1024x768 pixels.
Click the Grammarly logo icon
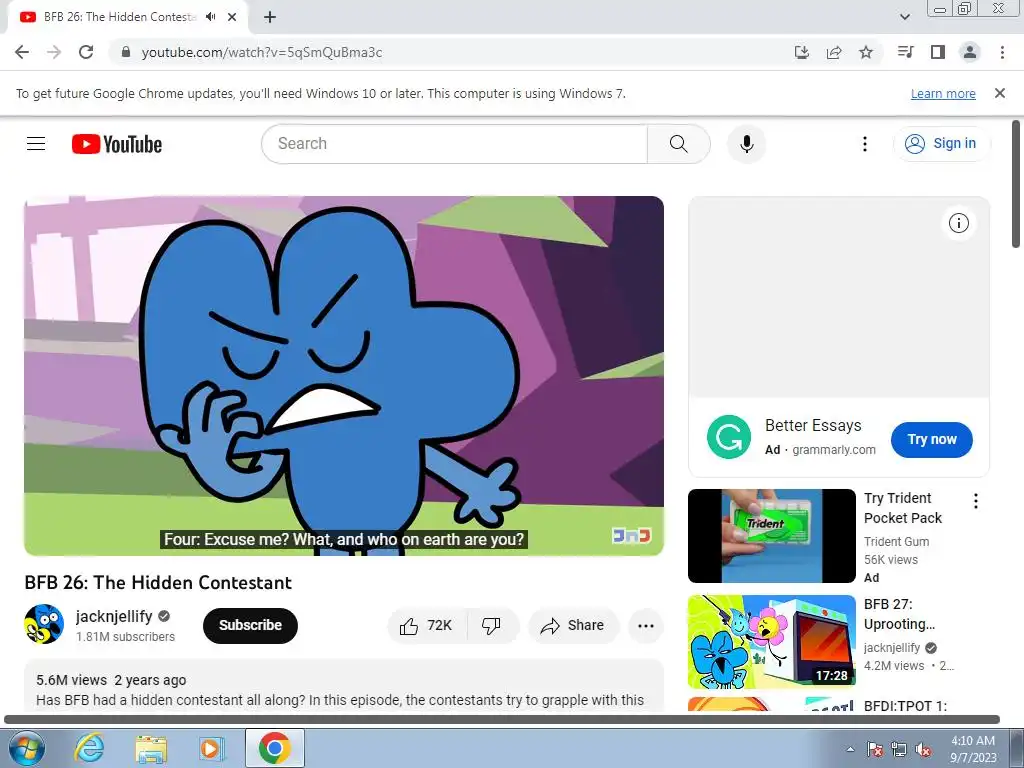point(729,437)
